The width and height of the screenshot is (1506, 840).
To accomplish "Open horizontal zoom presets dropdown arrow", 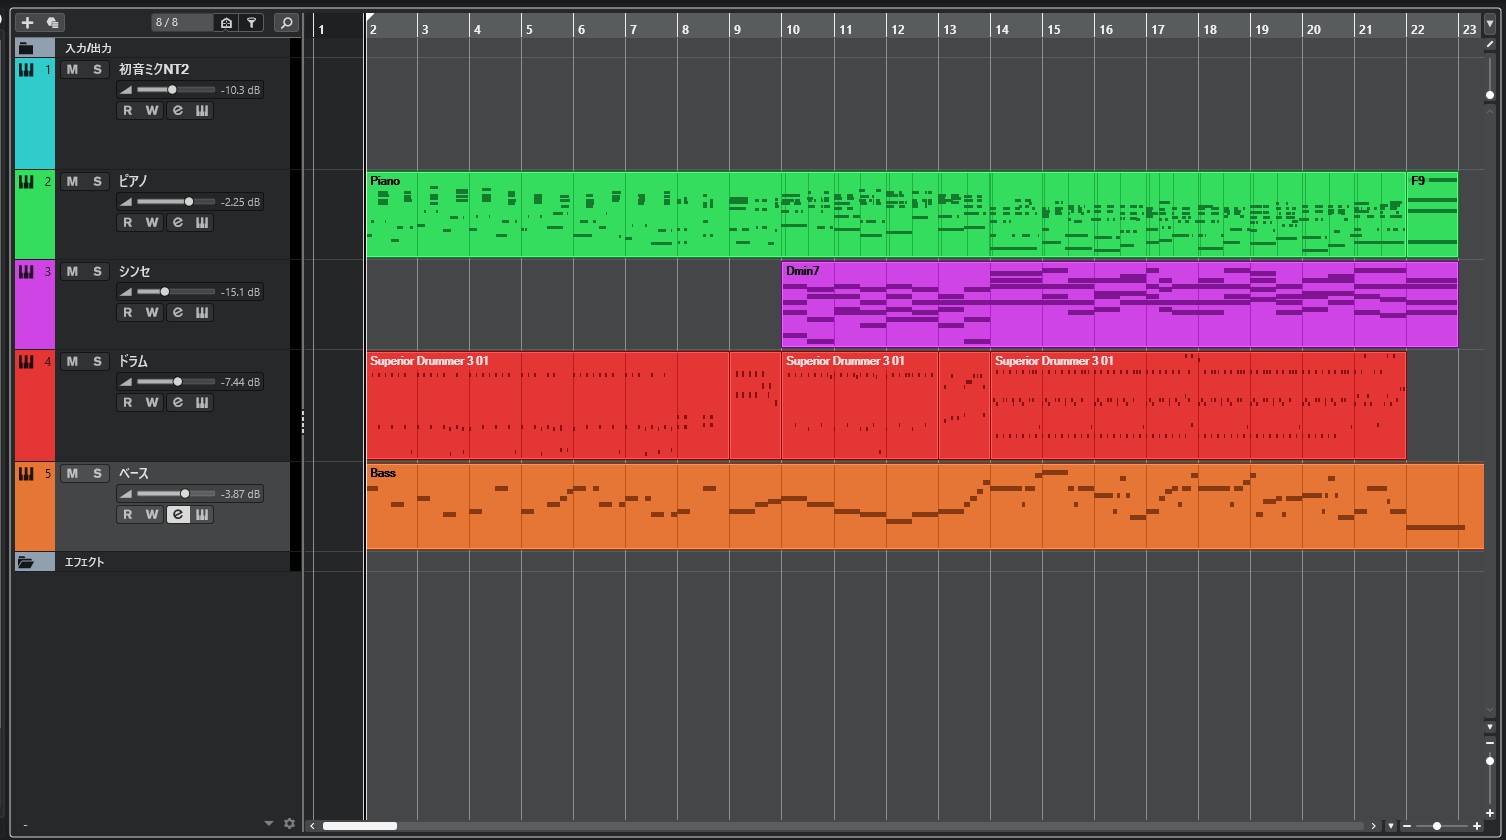I will pos(1390,826).
